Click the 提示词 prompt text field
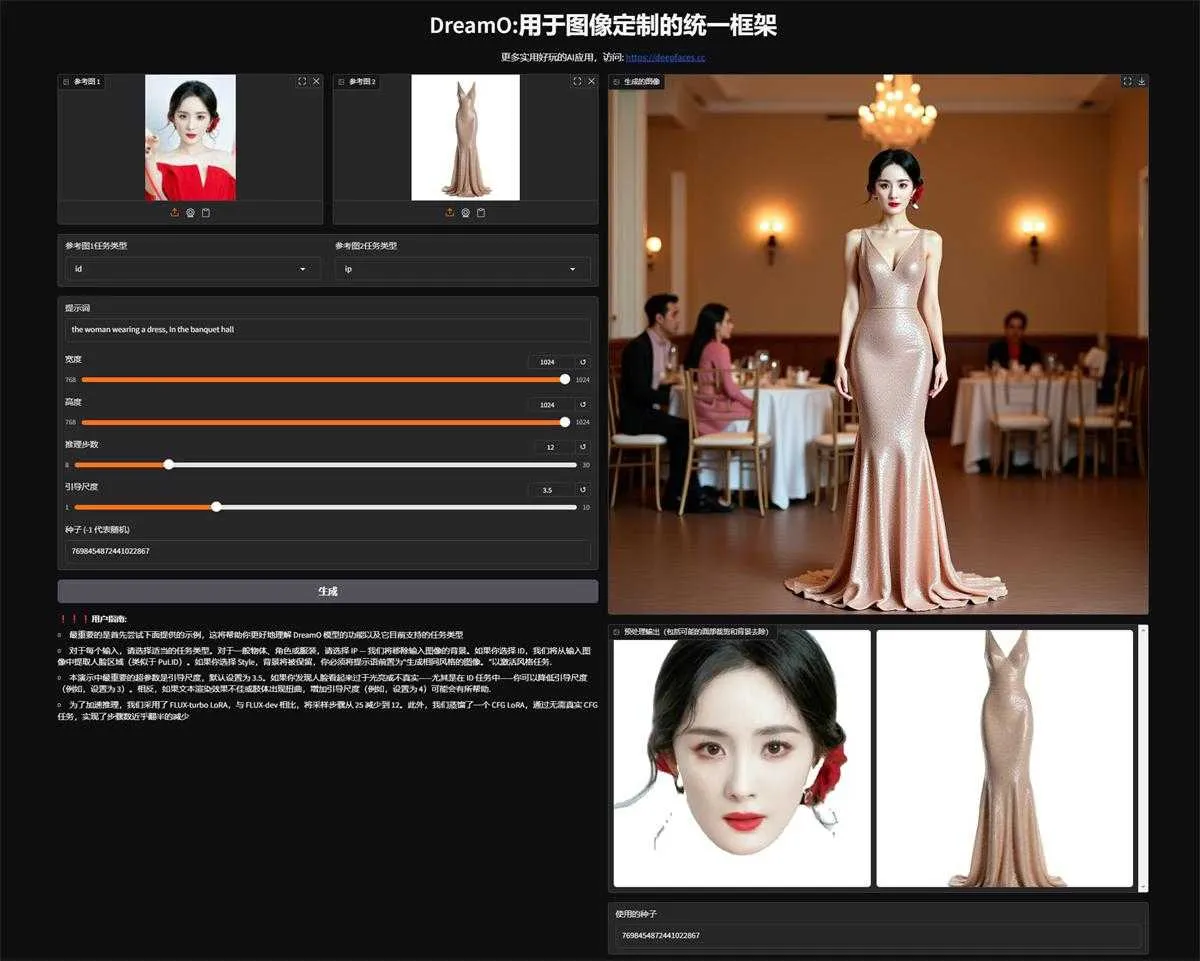Image resolution: width=1200 pixels, height=961 pixels. (x=327, y=329)
